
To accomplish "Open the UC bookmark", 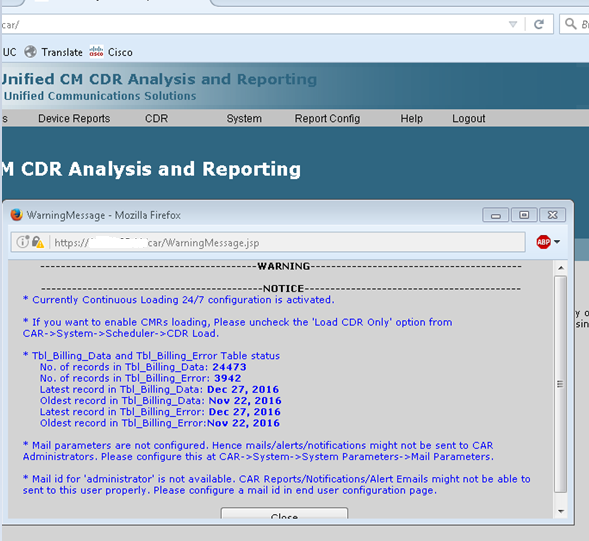I will [x=9, y=52].
